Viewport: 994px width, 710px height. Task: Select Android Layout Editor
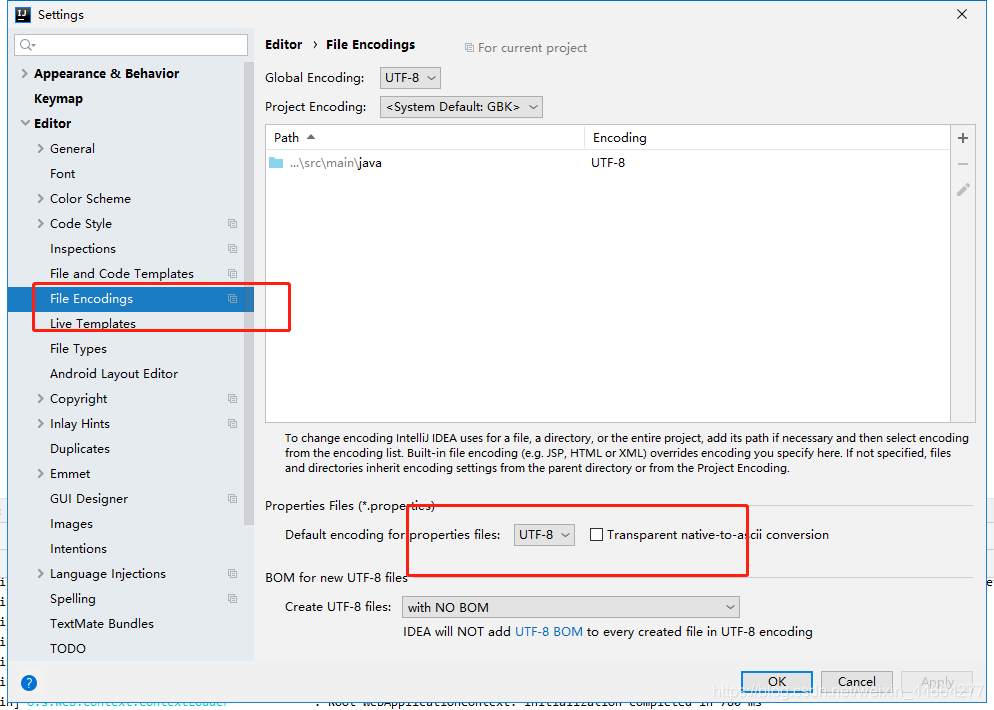pyautogui.click(x=114, y=373)
